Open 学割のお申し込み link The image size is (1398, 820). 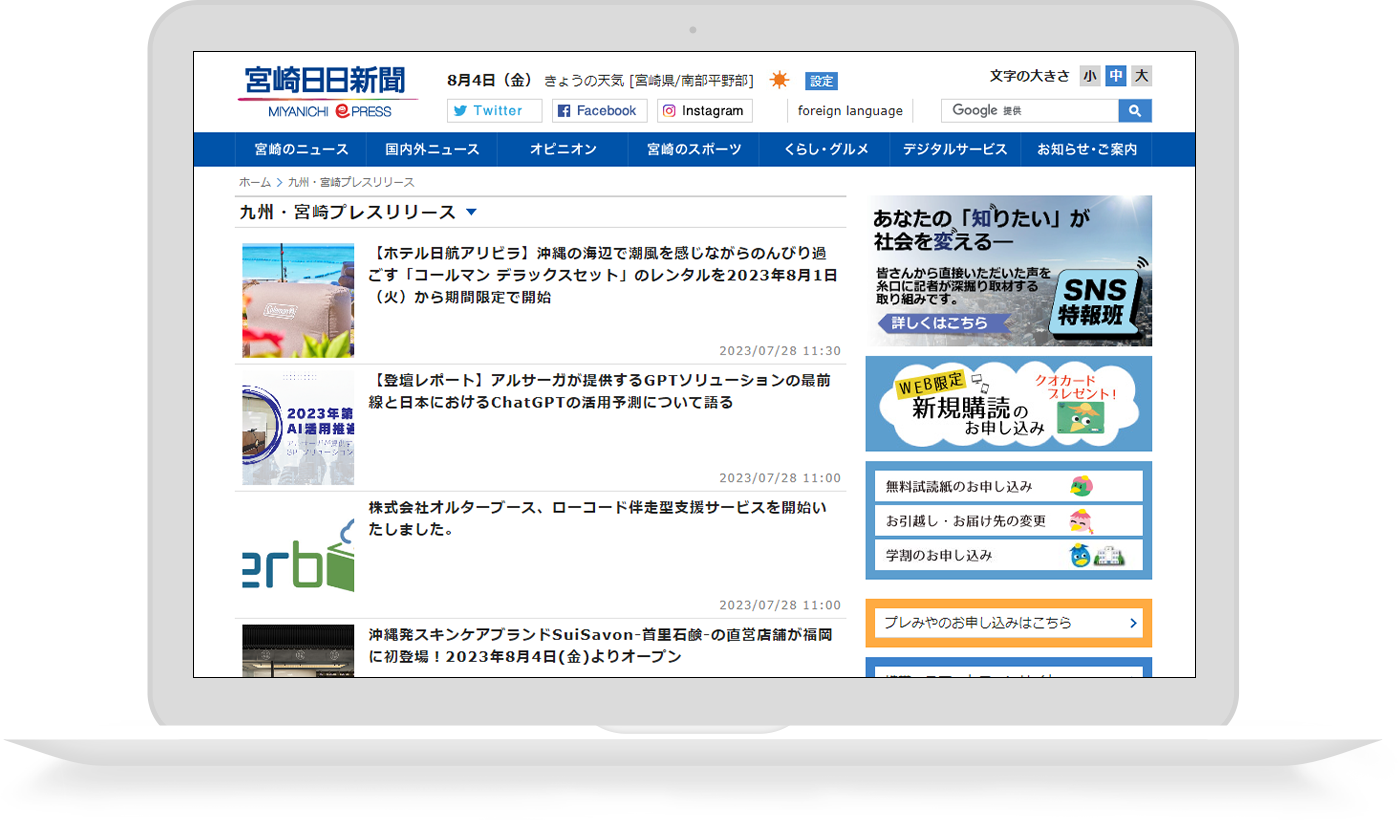1009,555
